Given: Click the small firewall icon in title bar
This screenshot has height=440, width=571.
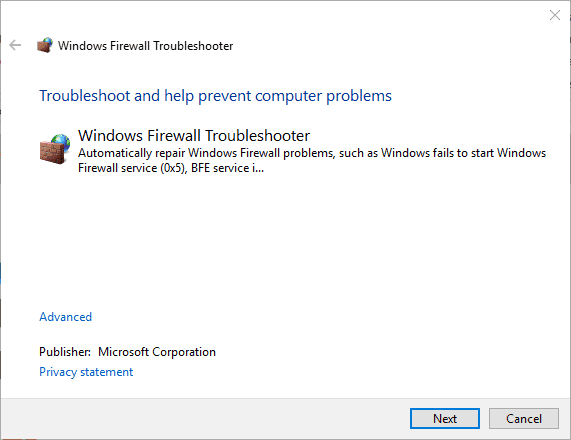Looking at the screenshot, I should click(x=44, y=46).
